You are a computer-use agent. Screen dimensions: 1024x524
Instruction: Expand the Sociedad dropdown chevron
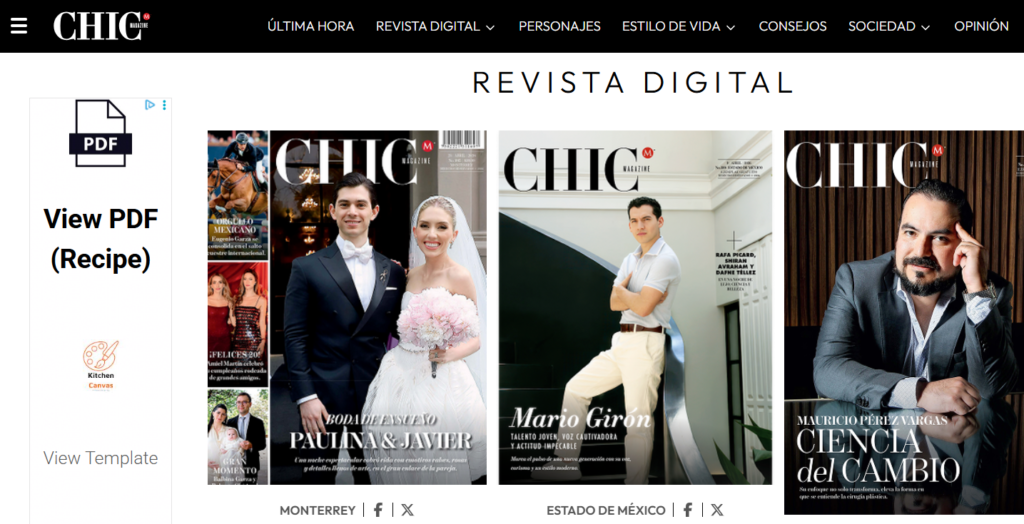[925, 27]
